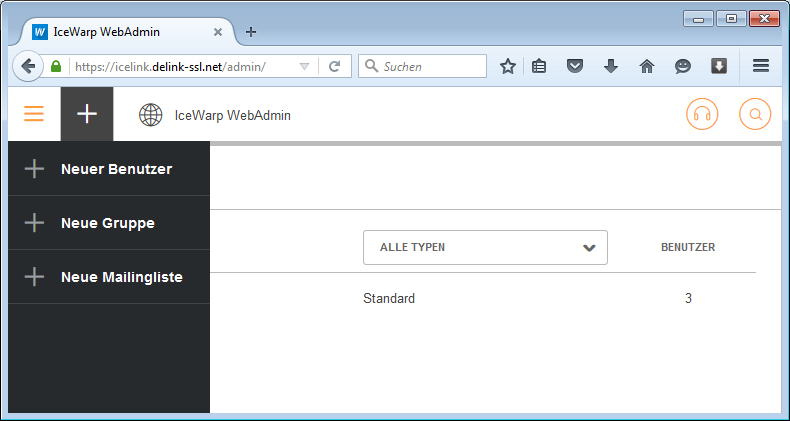Close the IceWarp WebAdmin tab
The width and height of the screenshot is (790, 421).
218,31
